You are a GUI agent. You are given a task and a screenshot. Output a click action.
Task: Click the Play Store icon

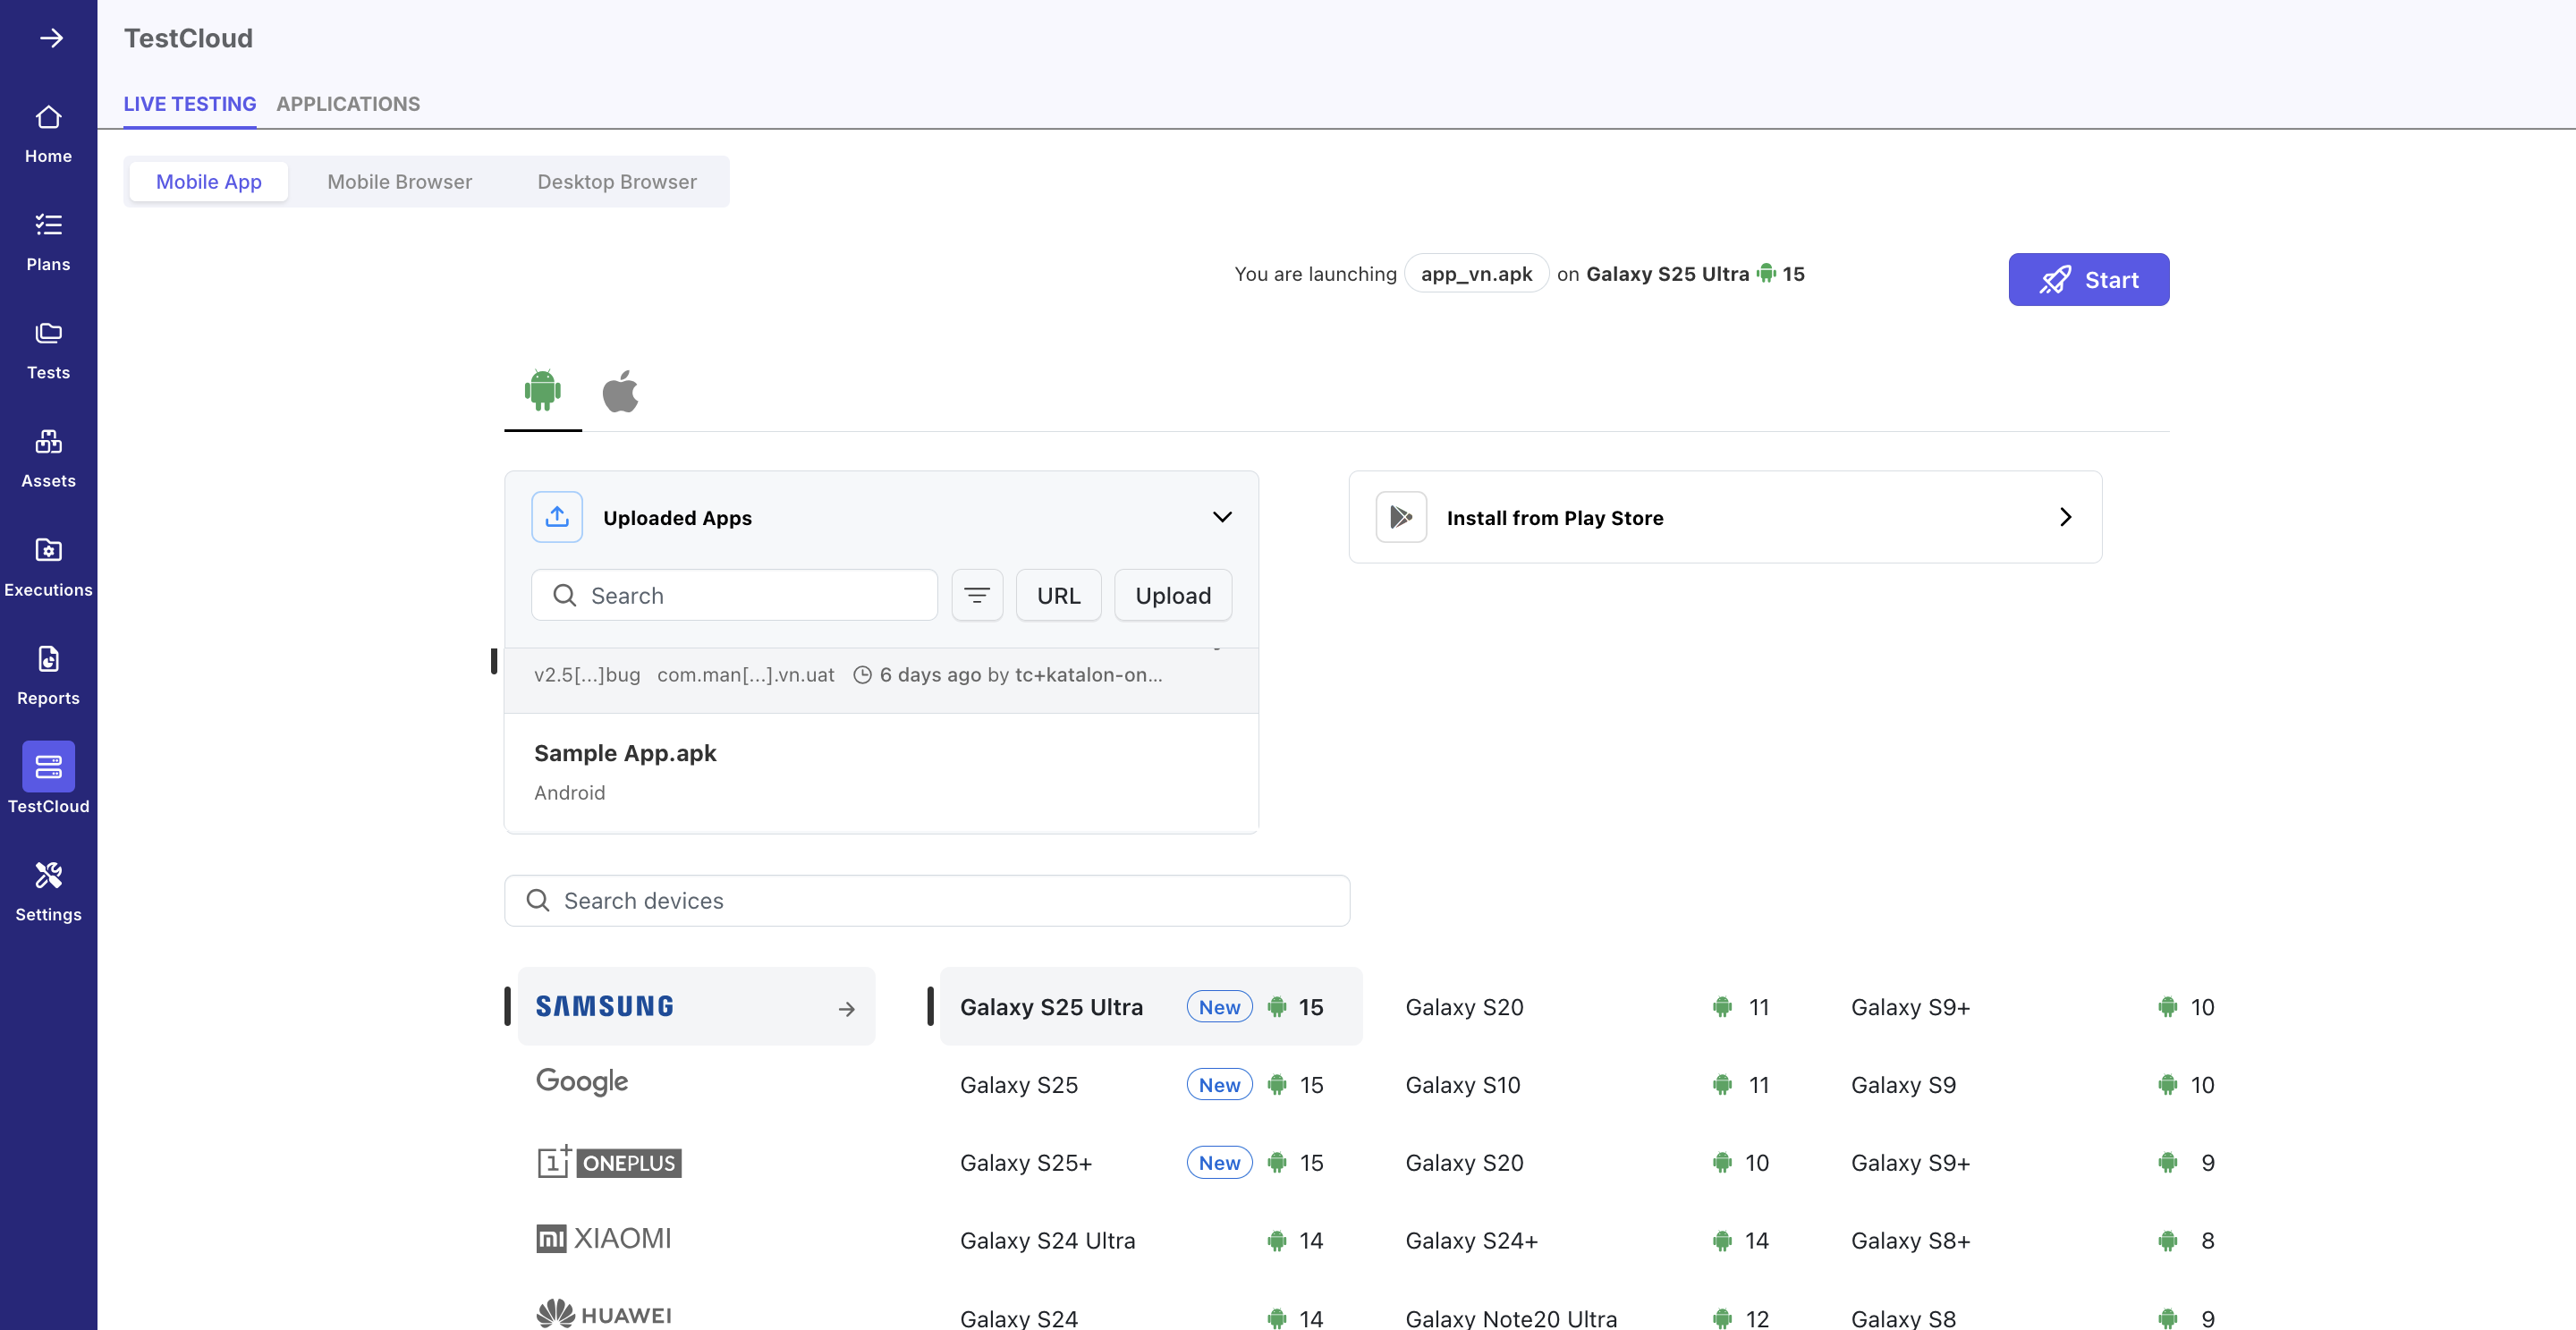click(x=1401, y=517)
